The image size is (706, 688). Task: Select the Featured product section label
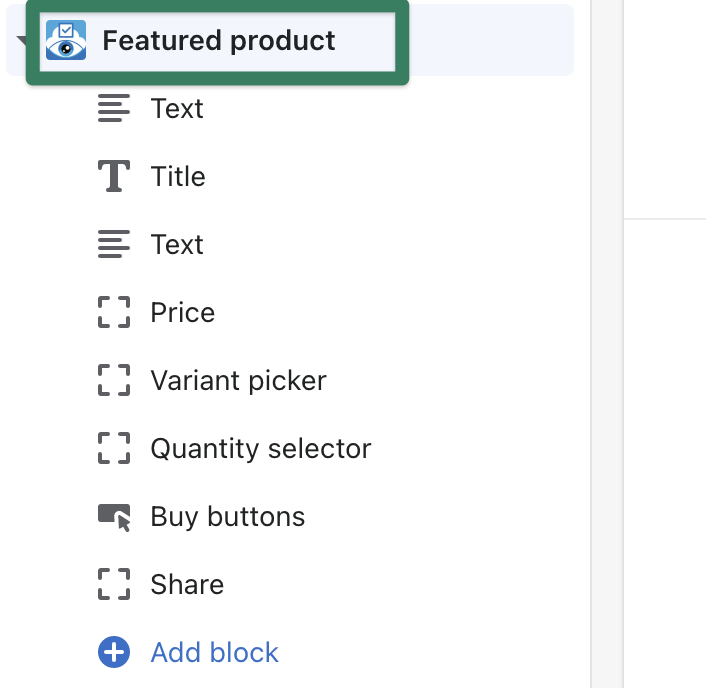[x=219, y=41]
